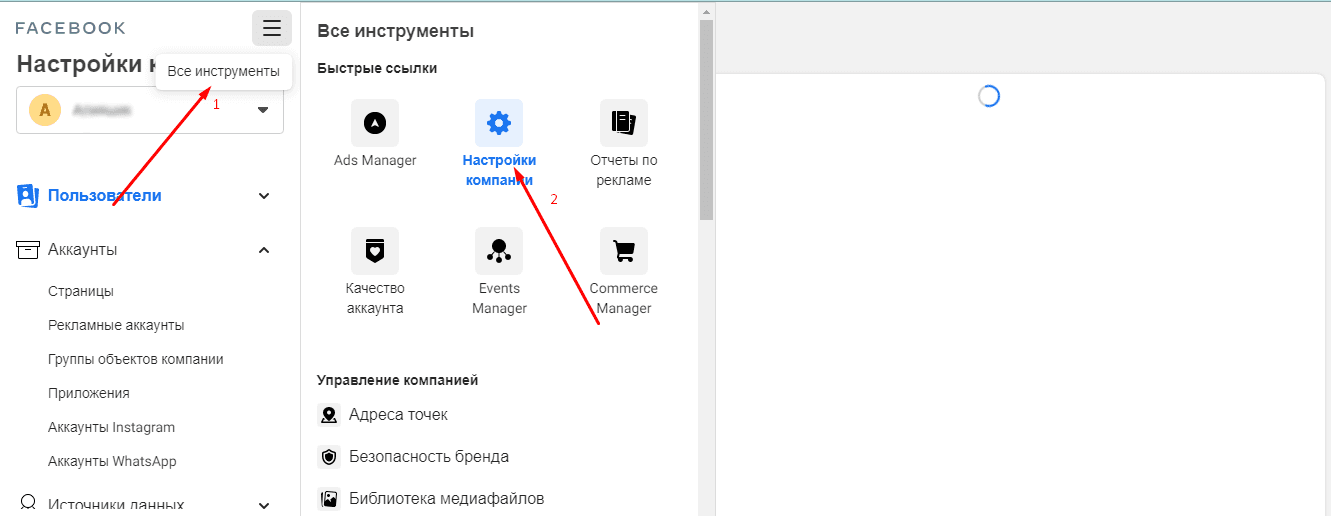
Task: Collapse the Аккаунты section chevron
Action: [264, 250]
